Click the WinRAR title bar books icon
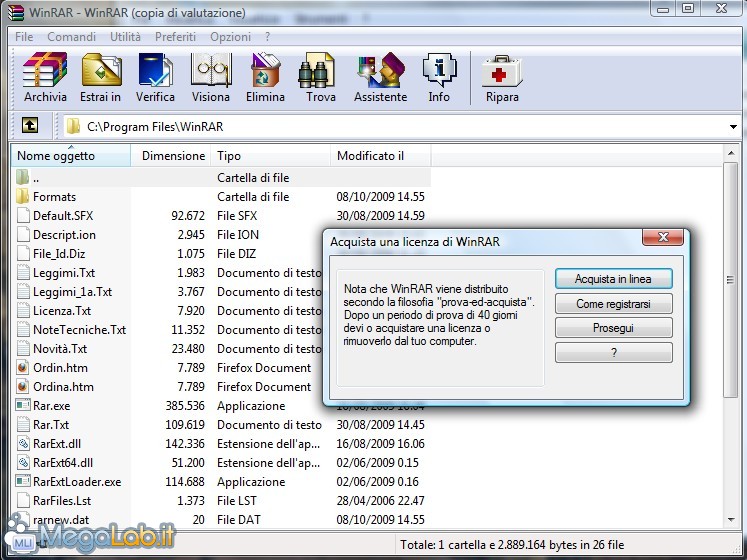This screenshot has width=747, height=560. 15,12
